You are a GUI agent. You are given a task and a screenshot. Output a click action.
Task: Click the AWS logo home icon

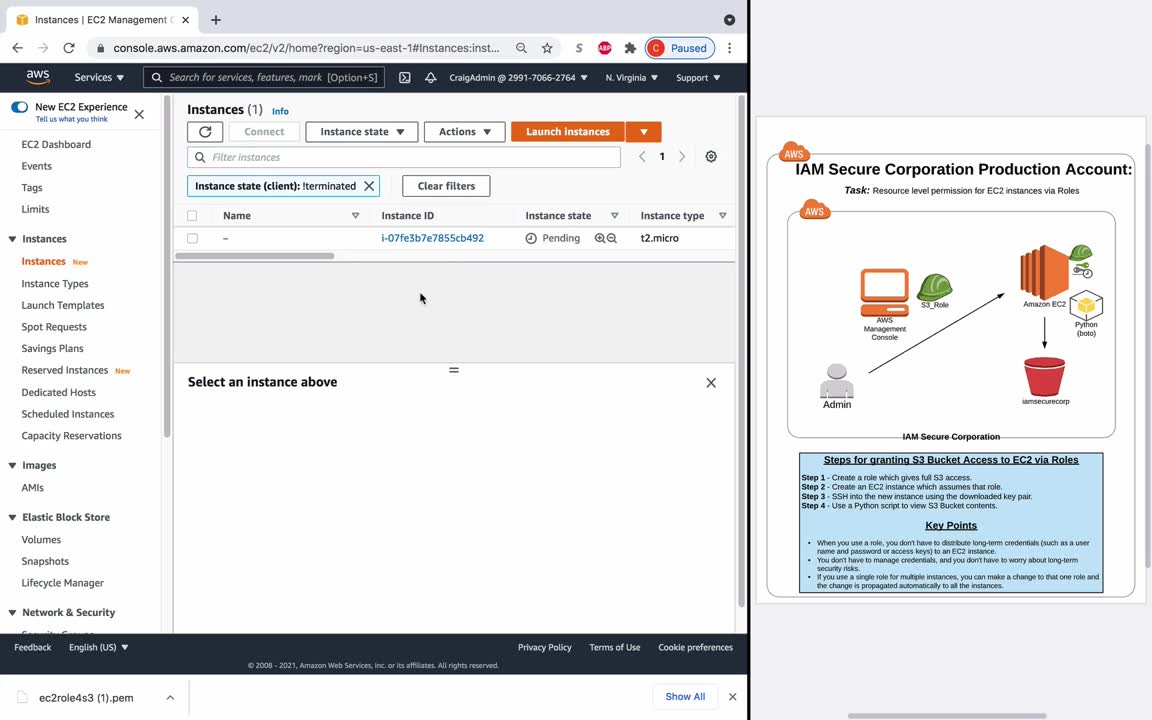pyautogui.click(x=37, y=77)
